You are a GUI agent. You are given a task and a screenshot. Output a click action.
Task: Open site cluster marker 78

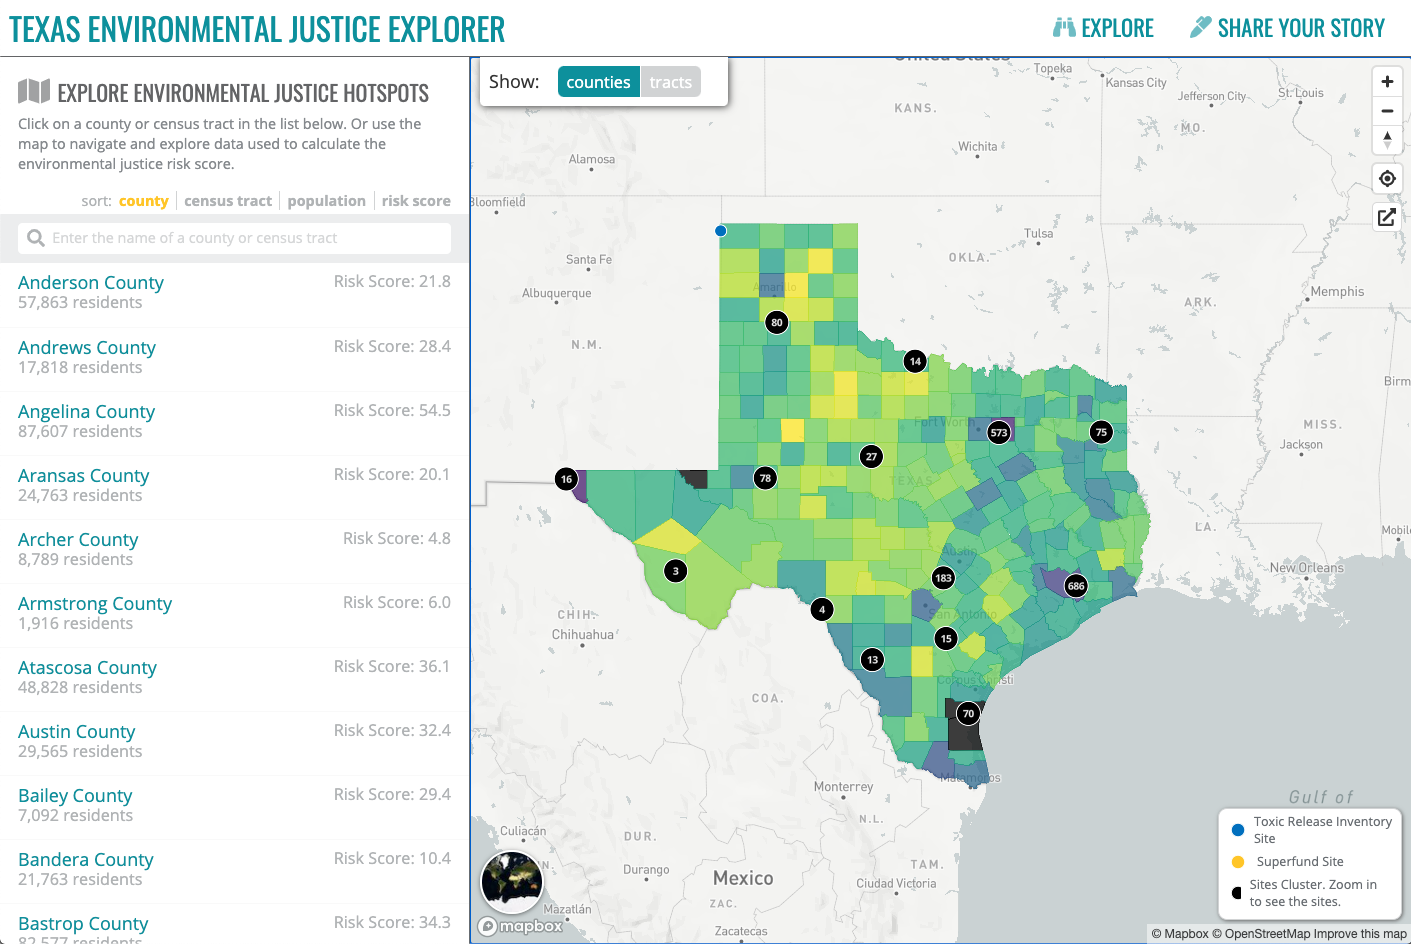(x=765, y=478)
